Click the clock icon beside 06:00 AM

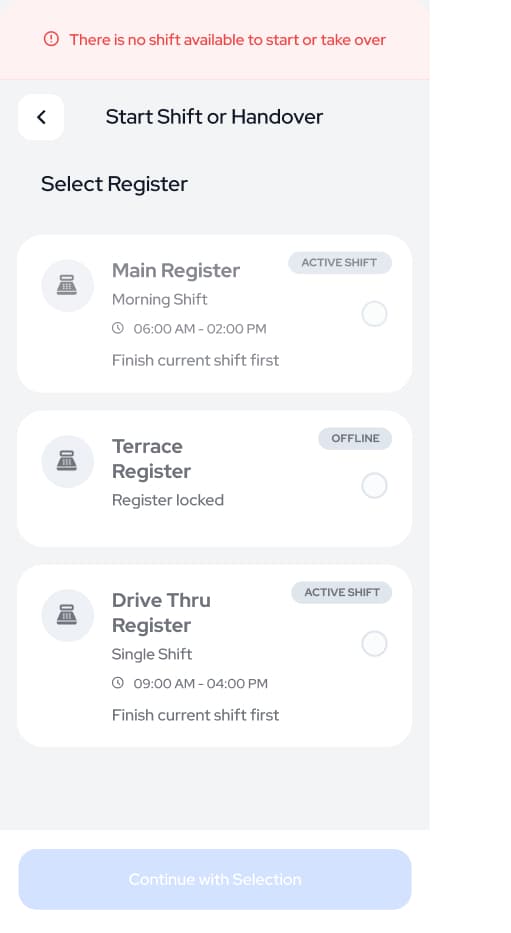118,328
